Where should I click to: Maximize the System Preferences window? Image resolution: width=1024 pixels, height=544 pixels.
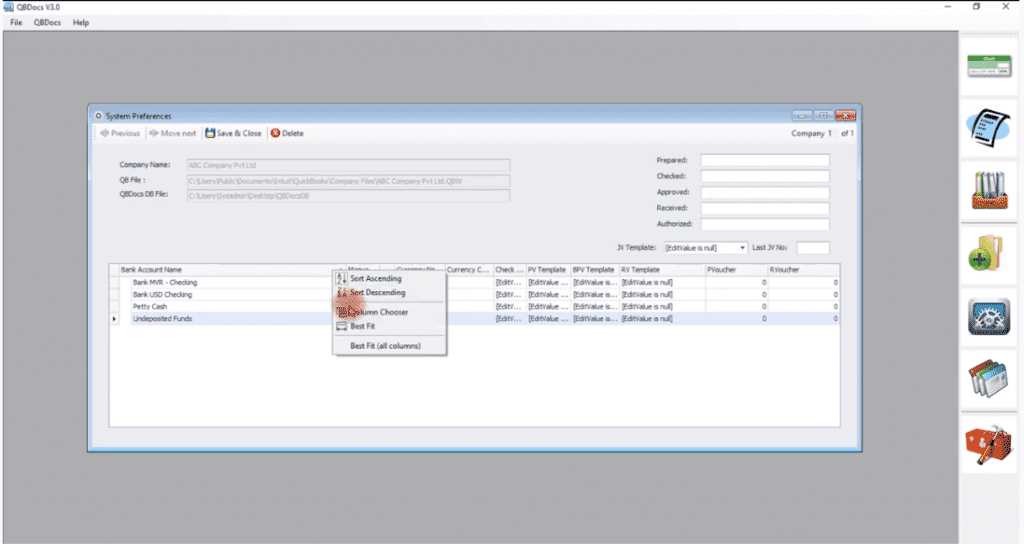(824, 116)
